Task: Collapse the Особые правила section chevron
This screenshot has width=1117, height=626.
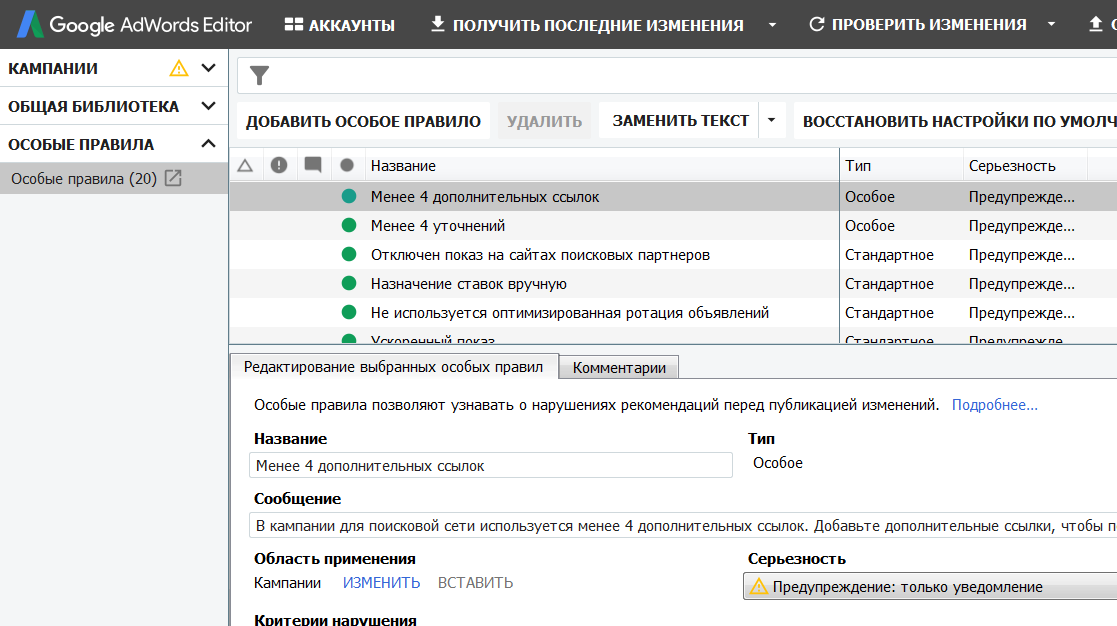Action: tap(208, 144)
